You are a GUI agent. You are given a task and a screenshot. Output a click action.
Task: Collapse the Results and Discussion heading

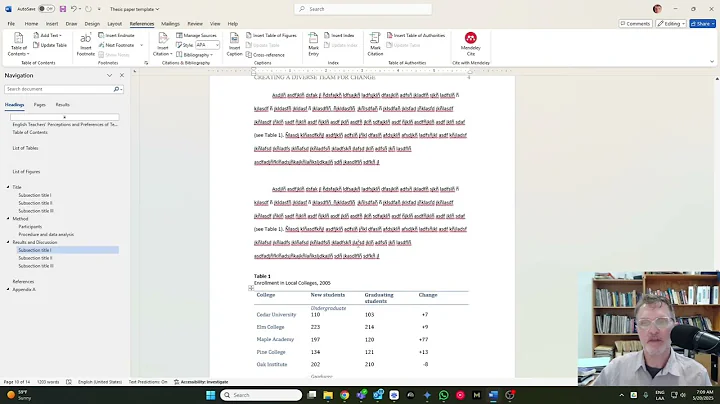pyautogui.click(x=8, y=242)
